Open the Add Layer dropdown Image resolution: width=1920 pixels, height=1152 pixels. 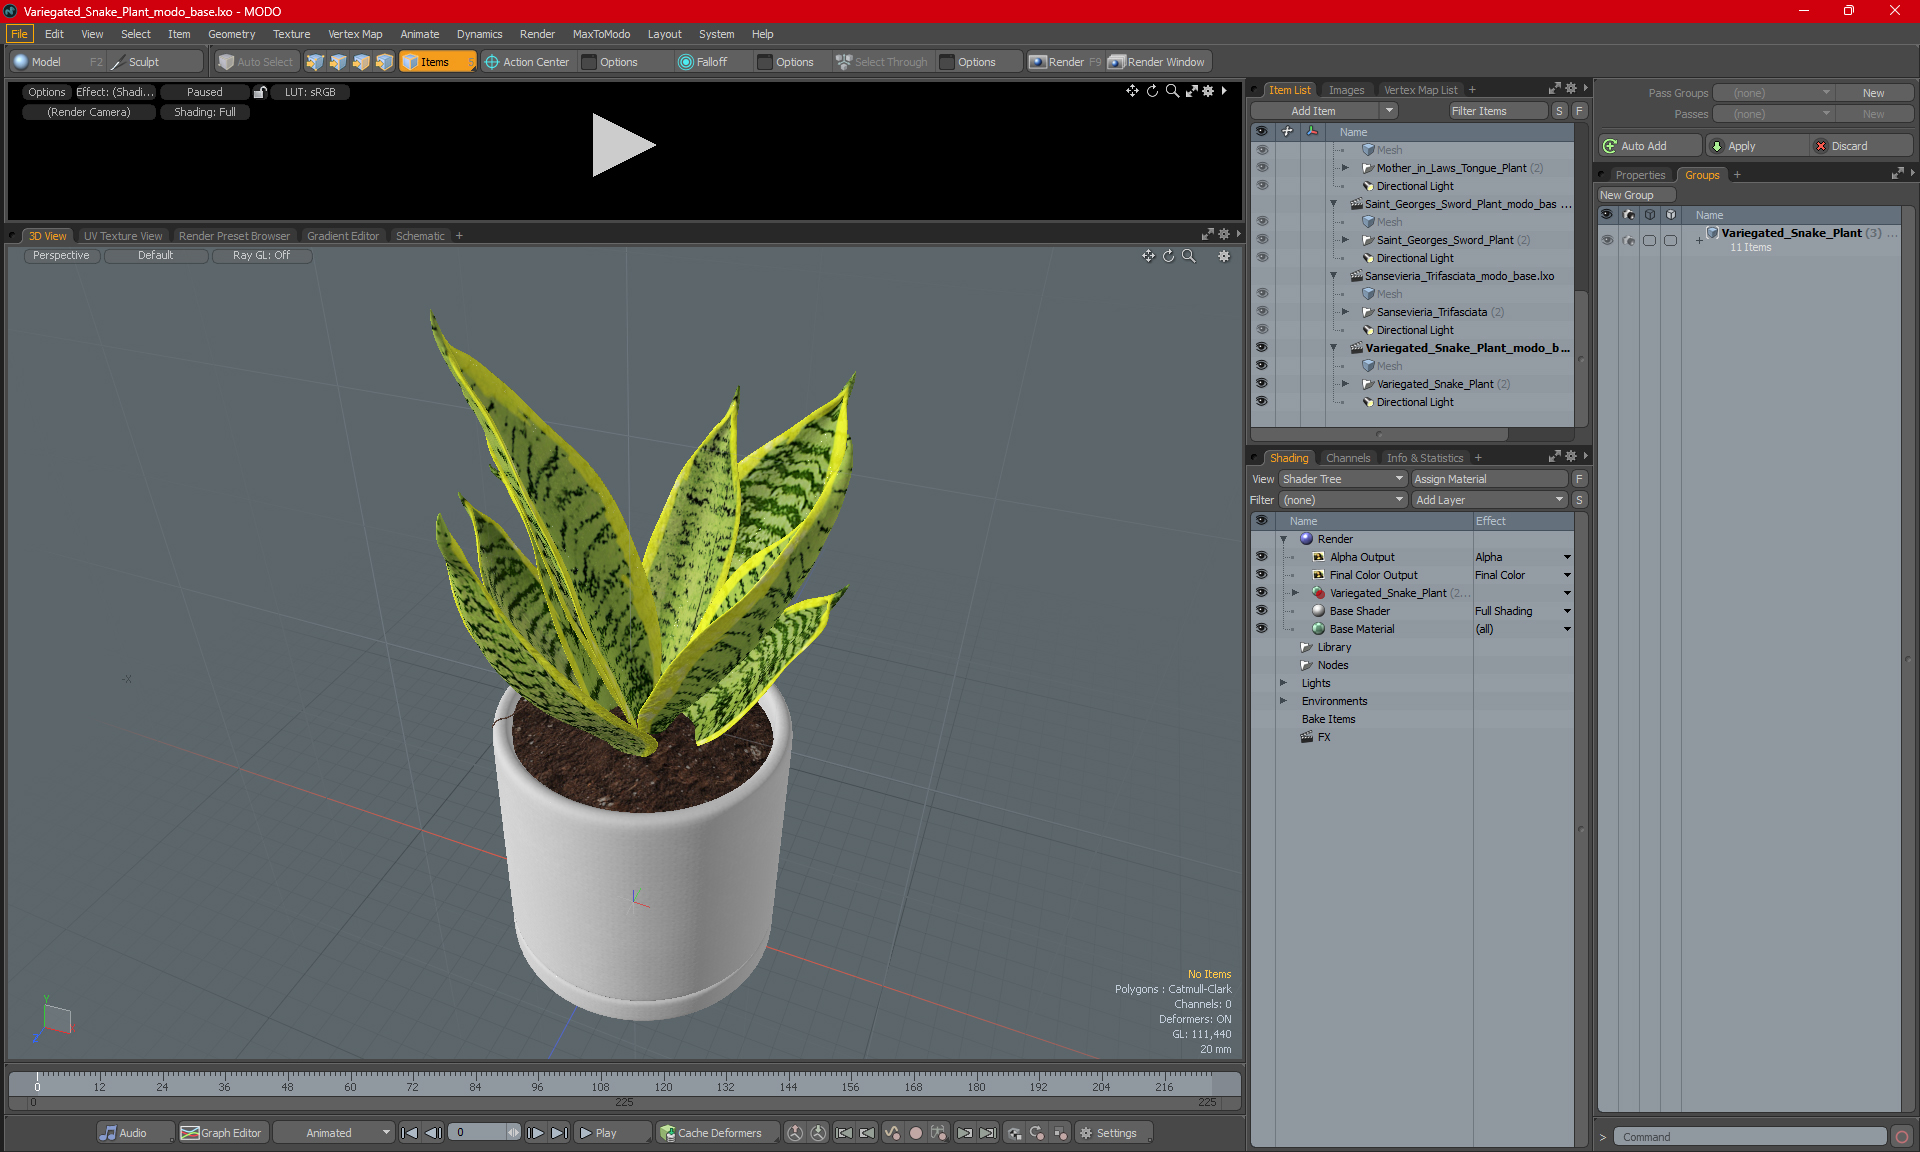(x=1489, y=500)
